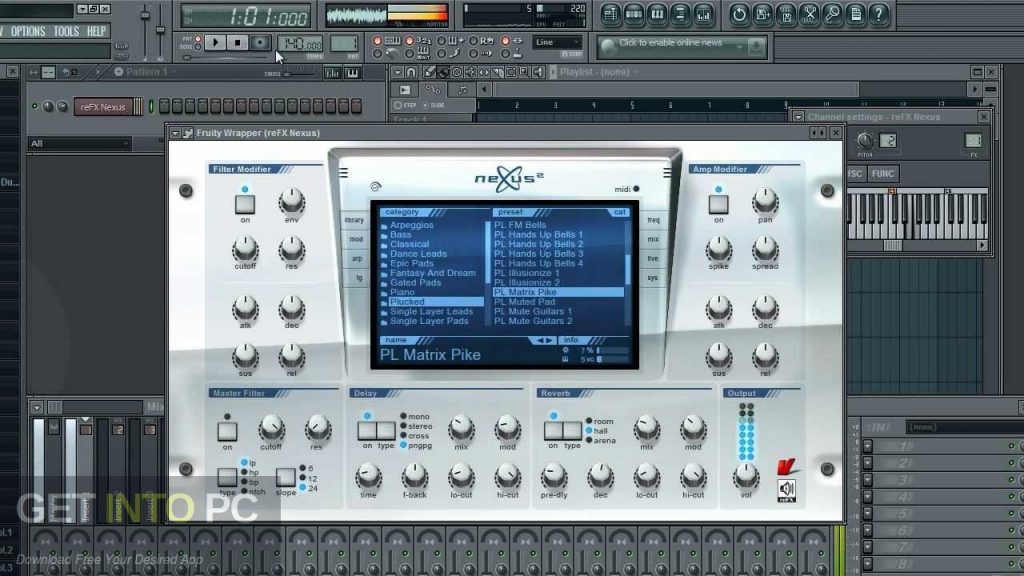This screenshot has height=576, width=1024.
Task: Open the mixer view icon
Action: click(x=704, y=14)
